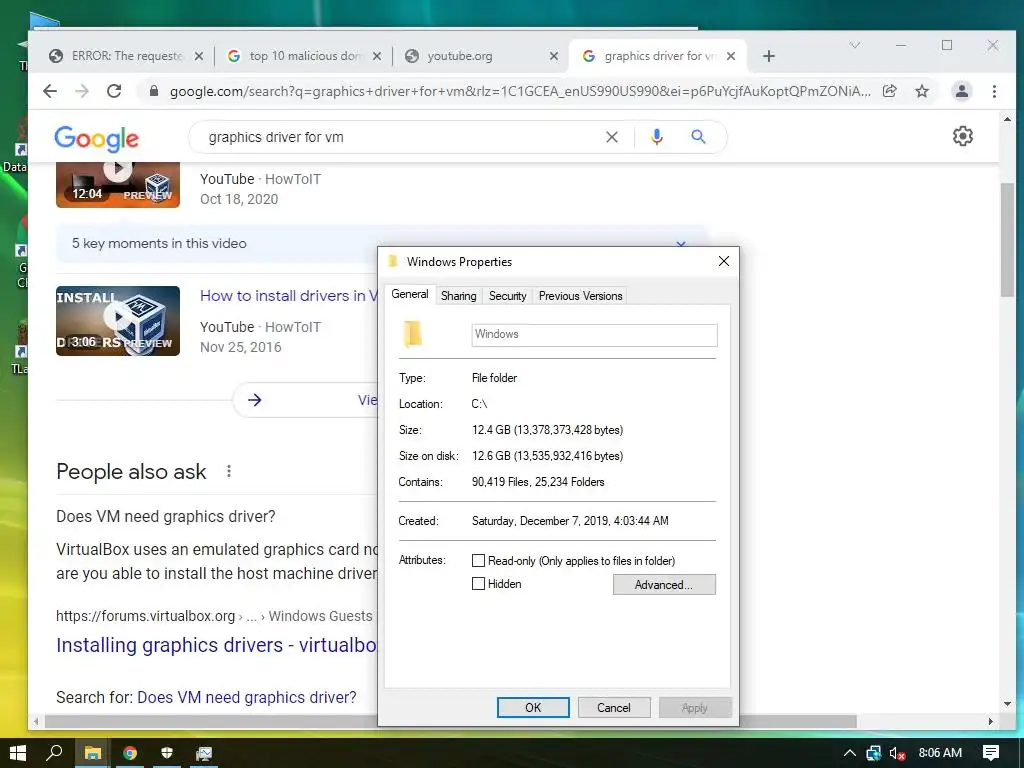1024x768 pixels.
Task: Click the horizontal scrollbar thumb in Chrome
Action: [451, 722]
